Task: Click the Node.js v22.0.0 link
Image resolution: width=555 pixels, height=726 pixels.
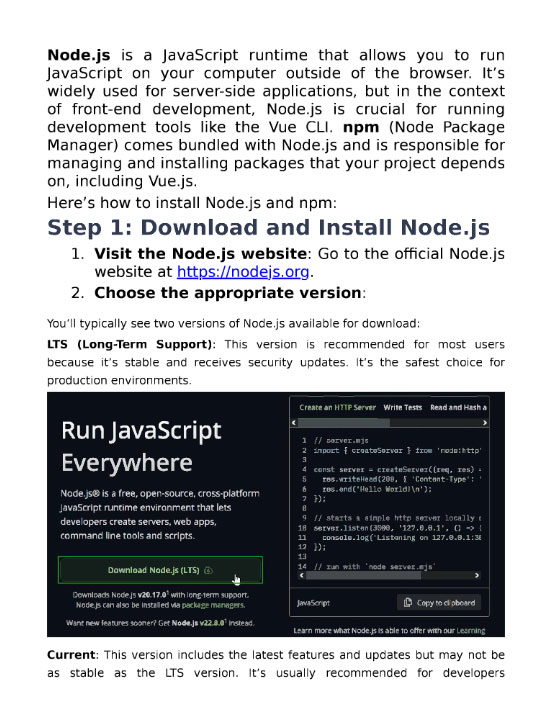Action: (x=199, y=623)
